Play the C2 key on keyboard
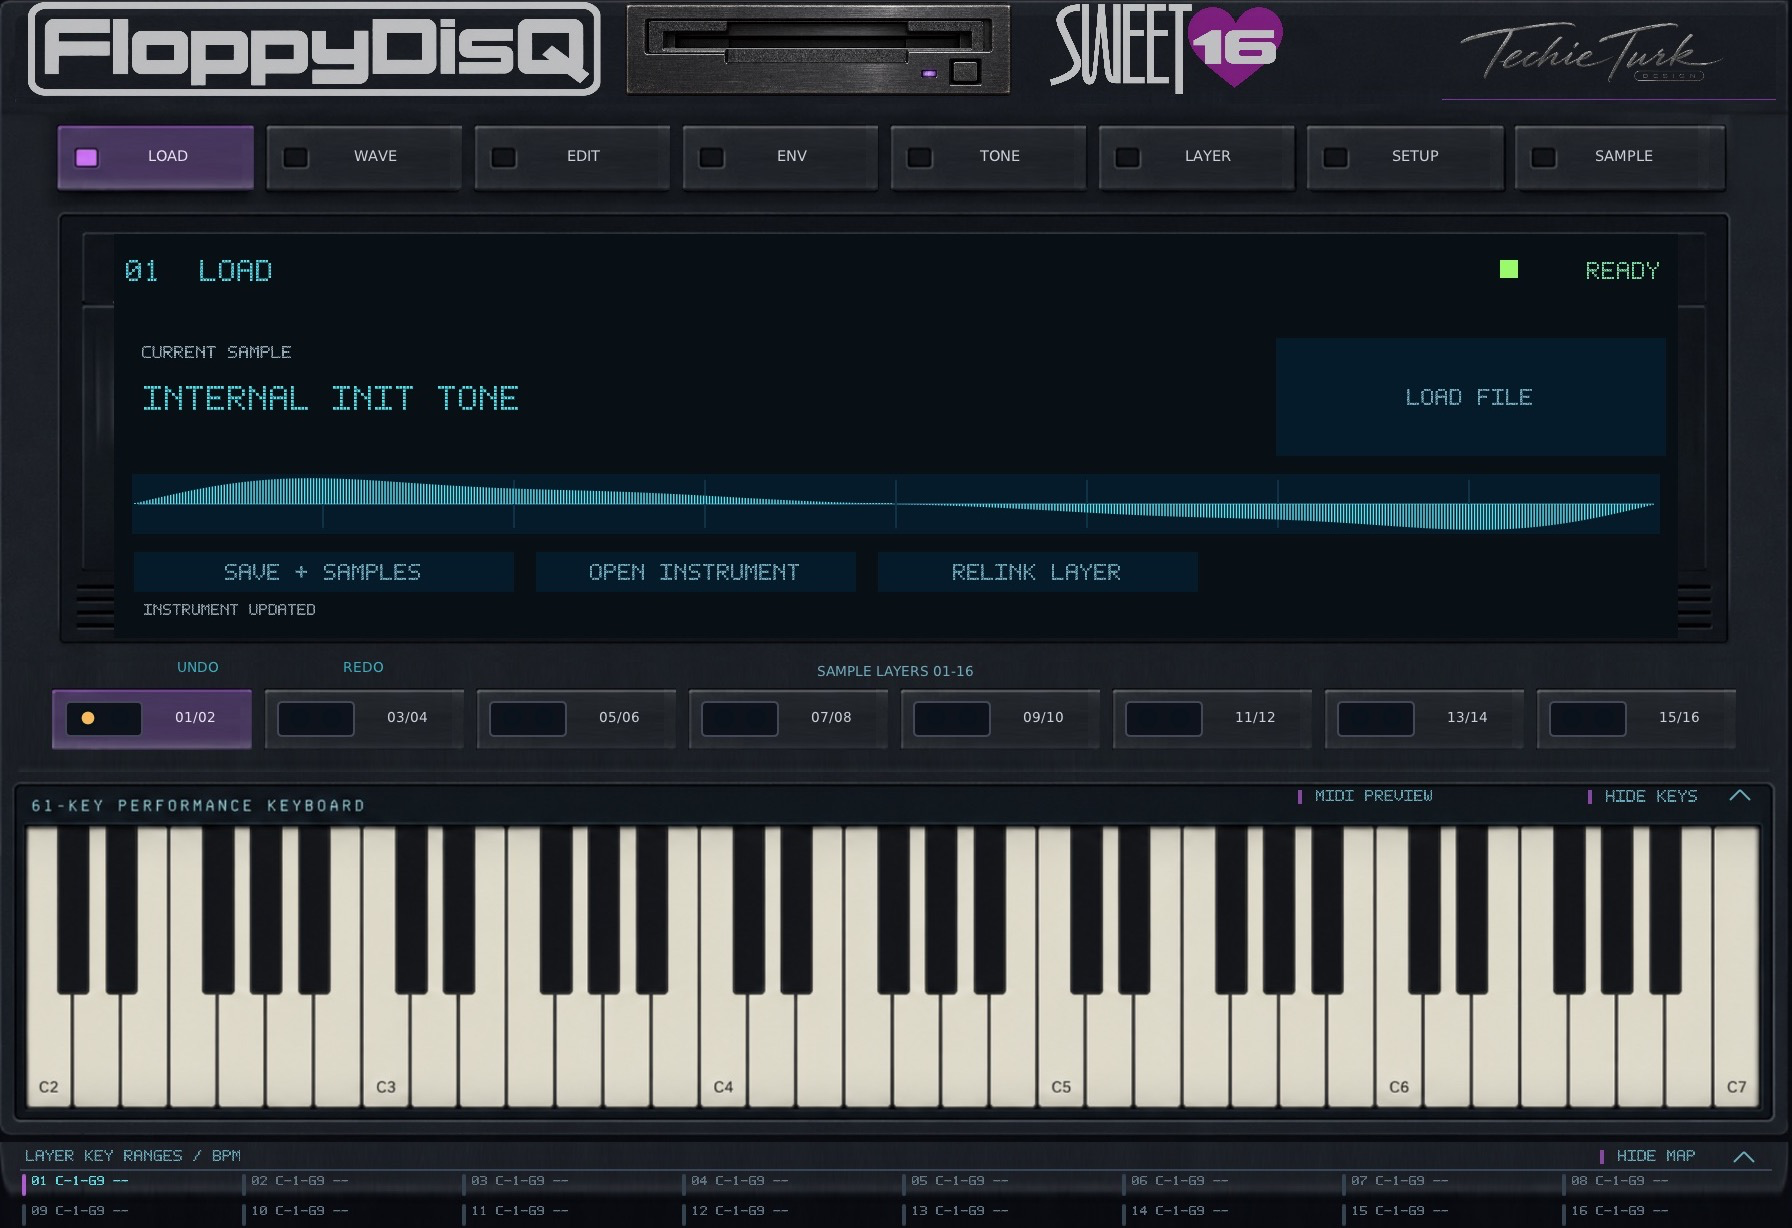 point(48,1050)
